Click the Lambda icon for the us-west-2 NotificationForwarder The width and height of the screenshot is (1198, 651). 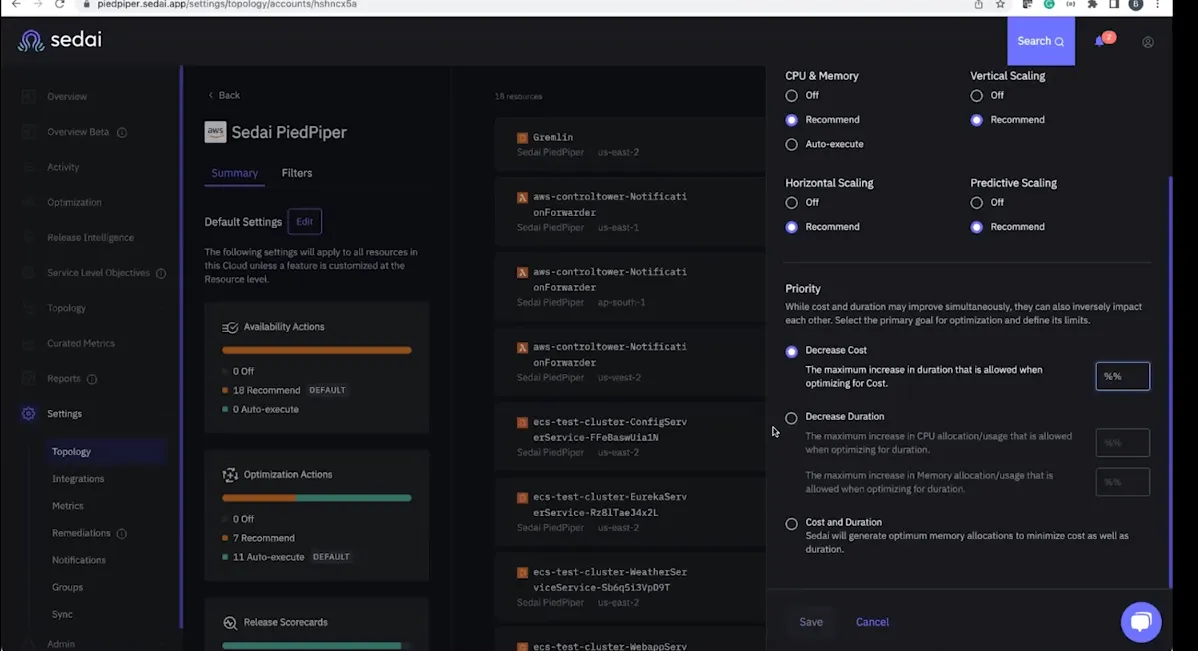click(x=523, y=348)
